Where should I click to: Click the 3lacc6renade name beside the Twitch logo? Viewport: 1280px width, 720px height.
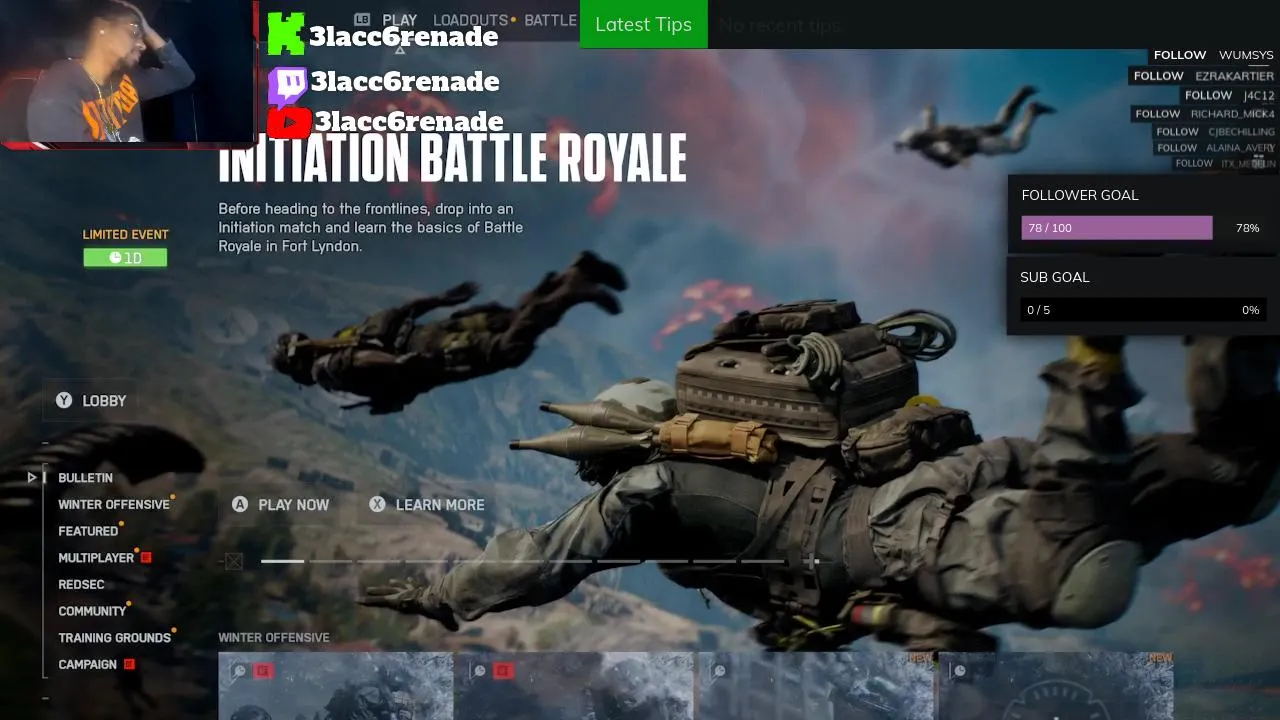pyautogui.click(x=404, y=82)
